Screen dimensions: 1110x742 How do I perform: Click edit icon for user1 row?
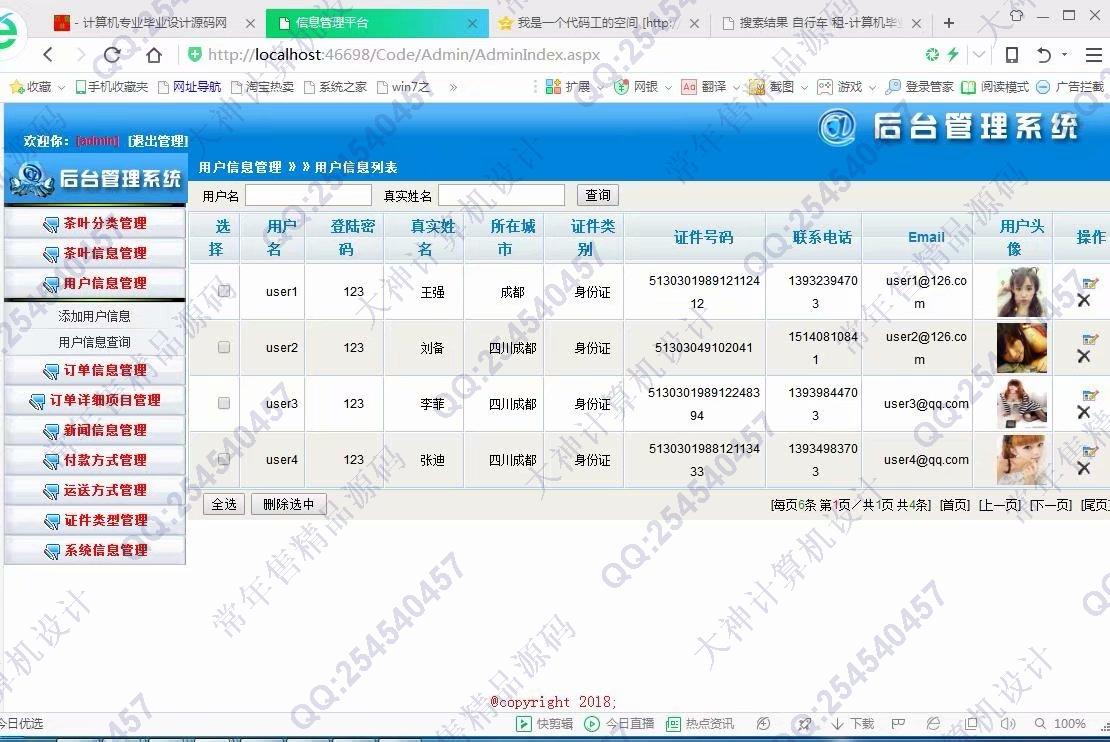click(1090, 284)
